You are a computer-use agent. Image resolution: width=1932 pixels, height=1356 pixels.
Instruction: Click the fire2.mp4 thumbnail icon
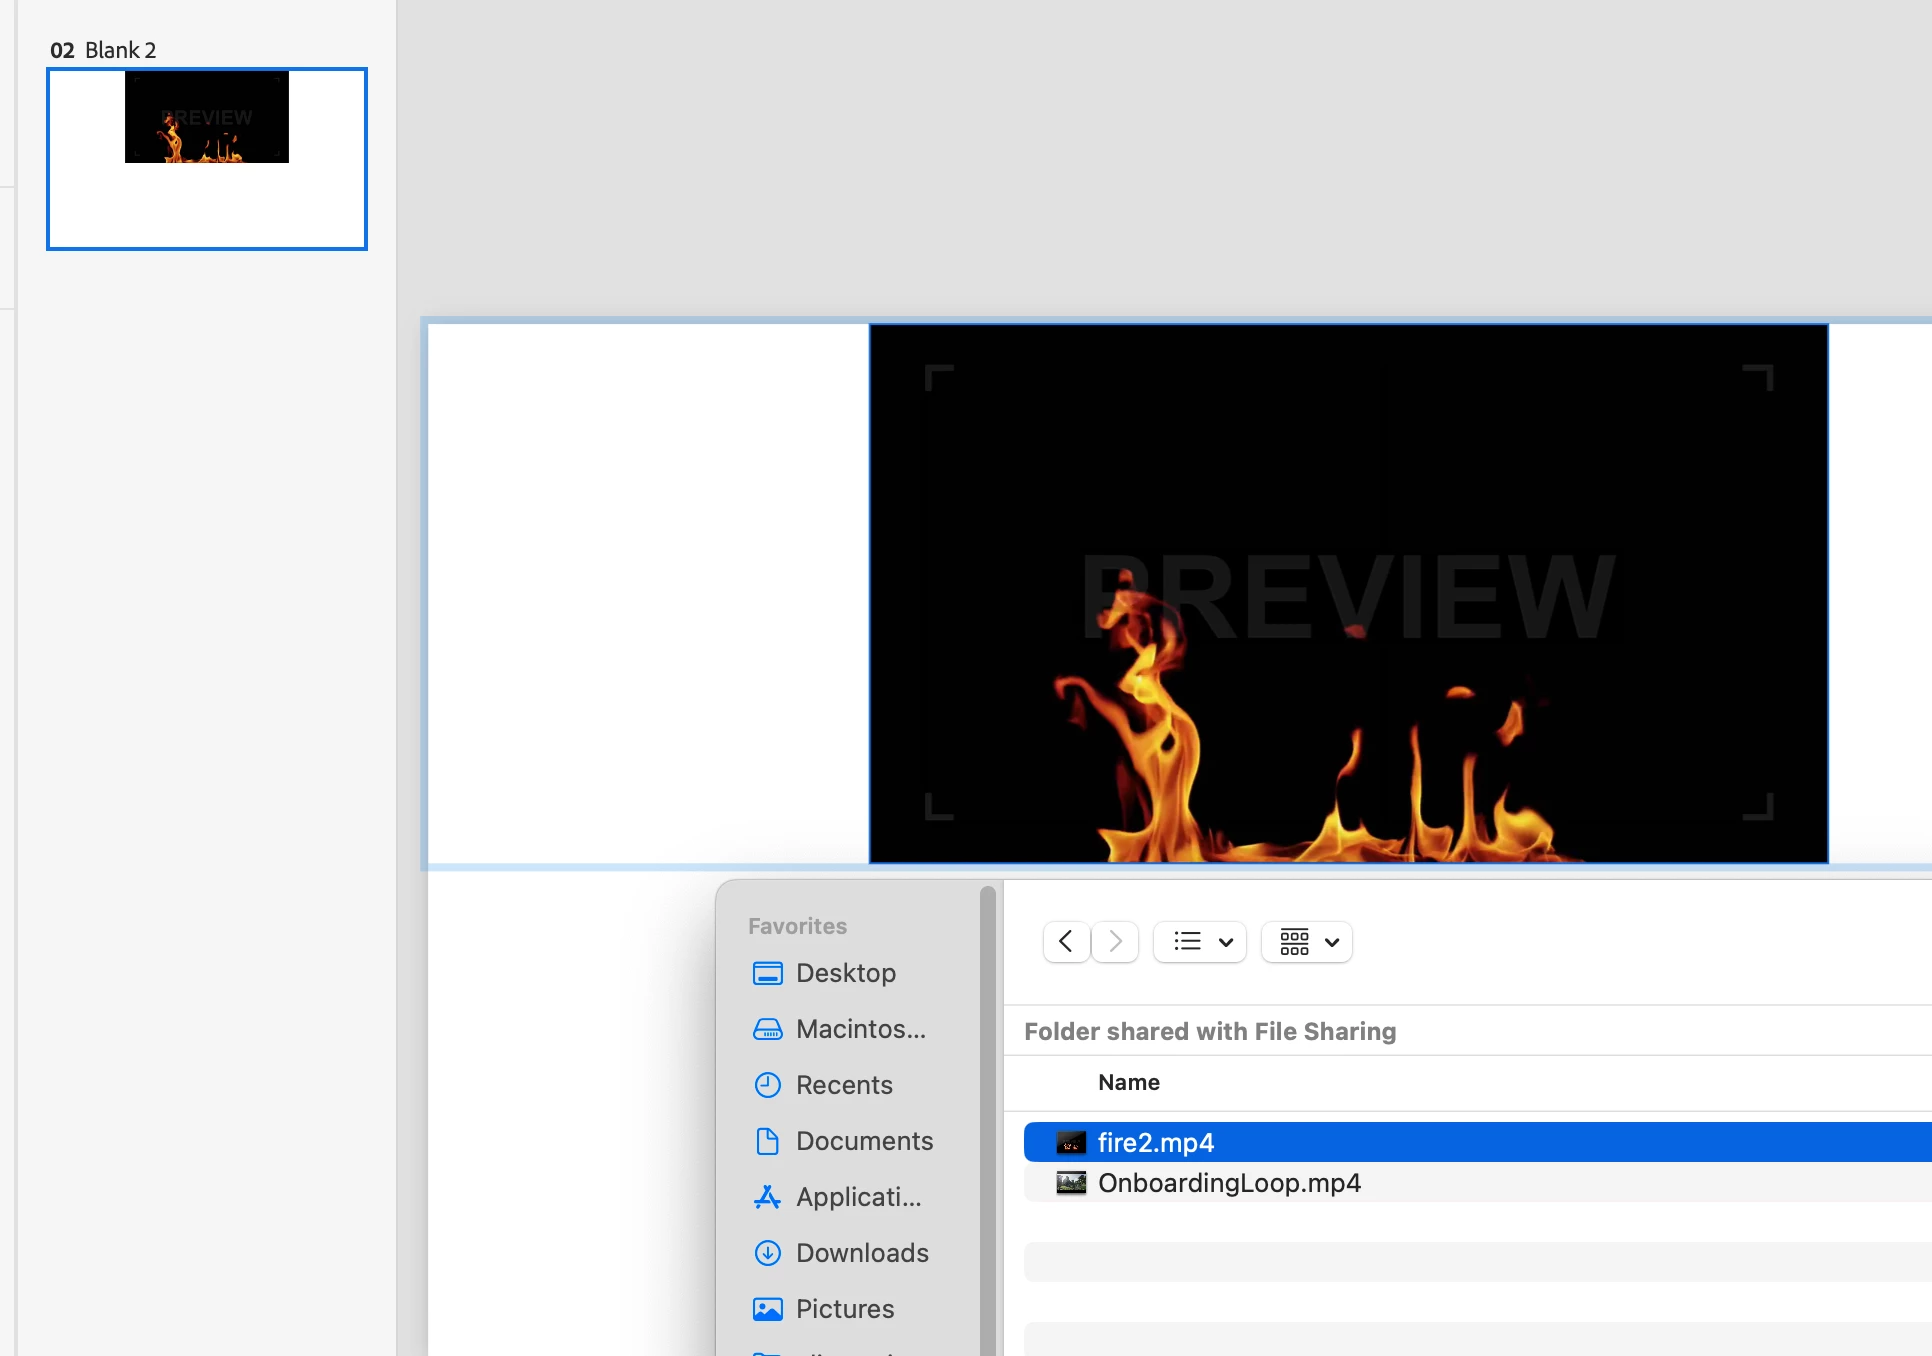(x=1071, y=1143)
